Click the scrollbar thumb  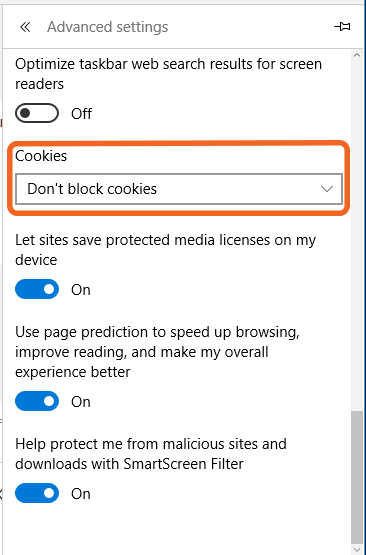point(356,477)
